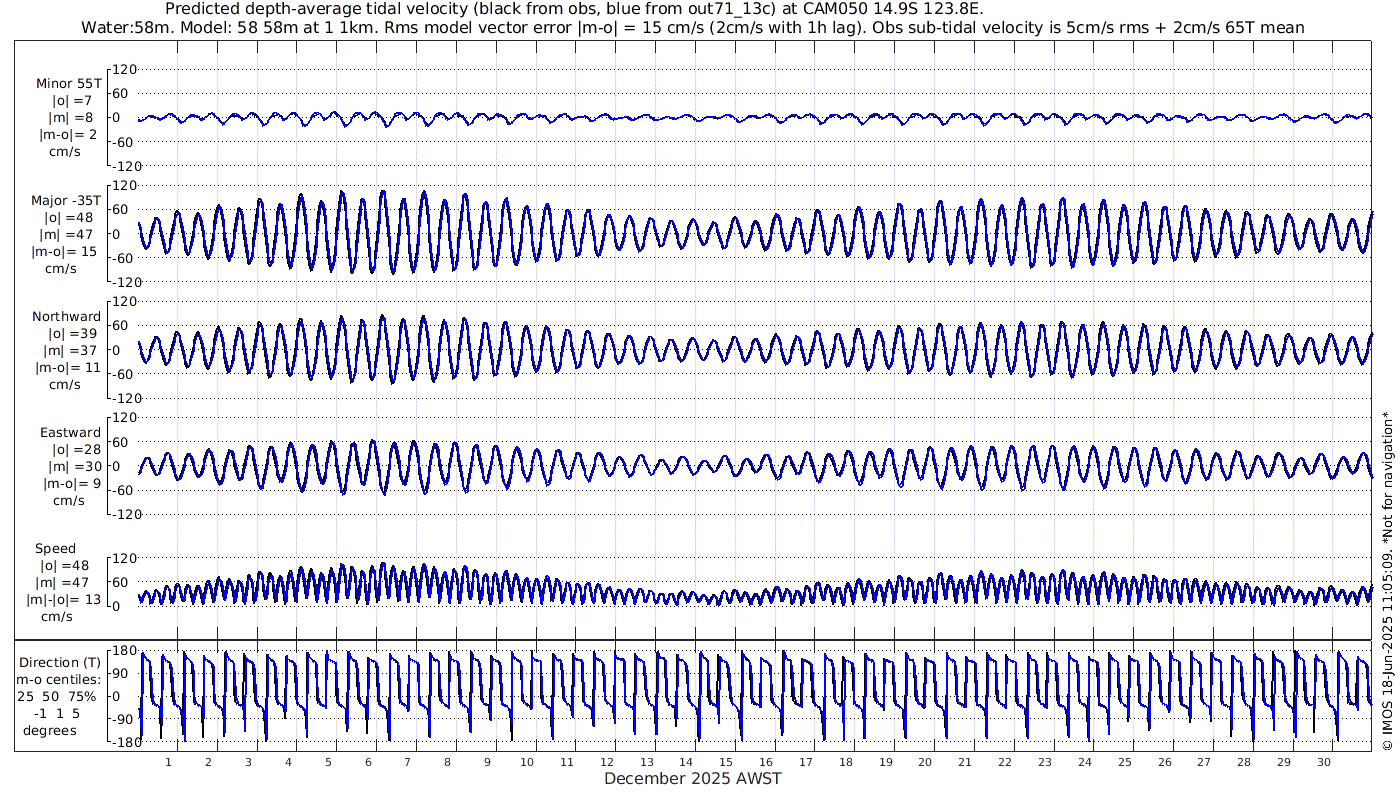Click the "25 50 75%" centile header
This screenshot has width=1400, height=800.
(x=56, y=696)
